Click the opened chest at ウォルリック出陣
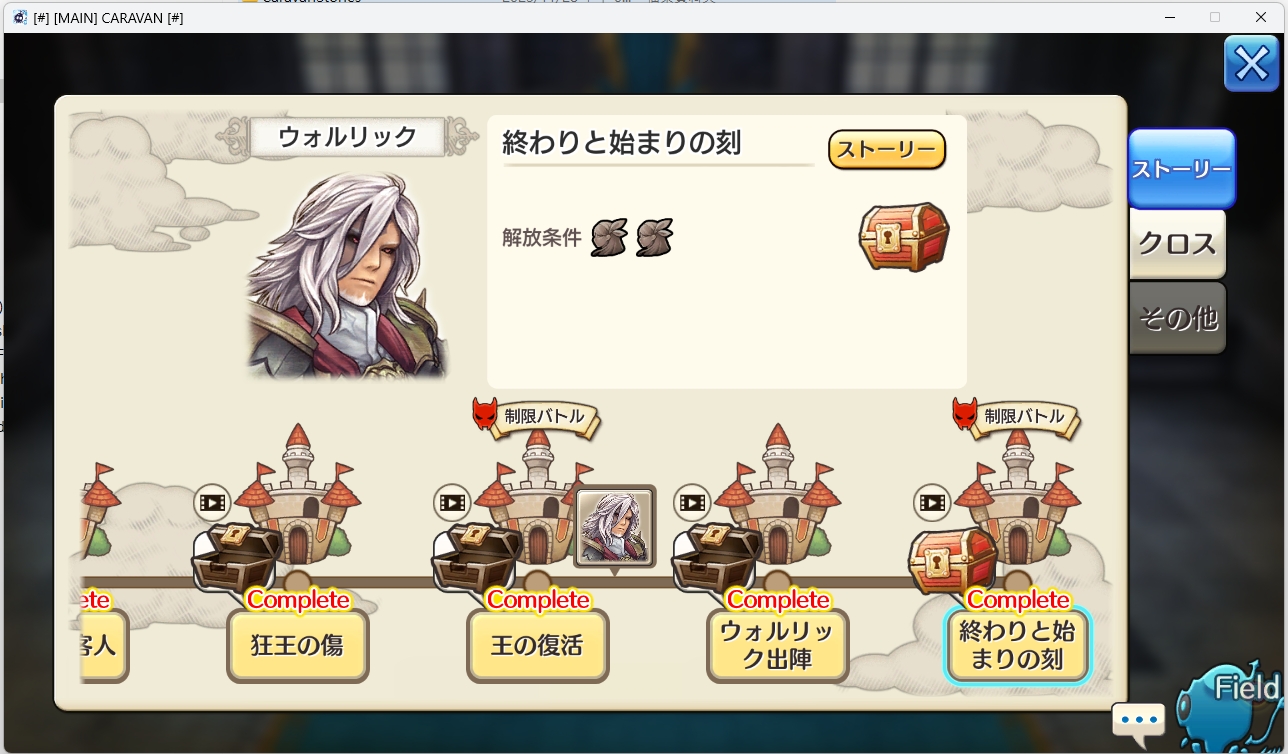This screenshot has height=754, width=1288. pyautogui.click(x=717, y=557)
